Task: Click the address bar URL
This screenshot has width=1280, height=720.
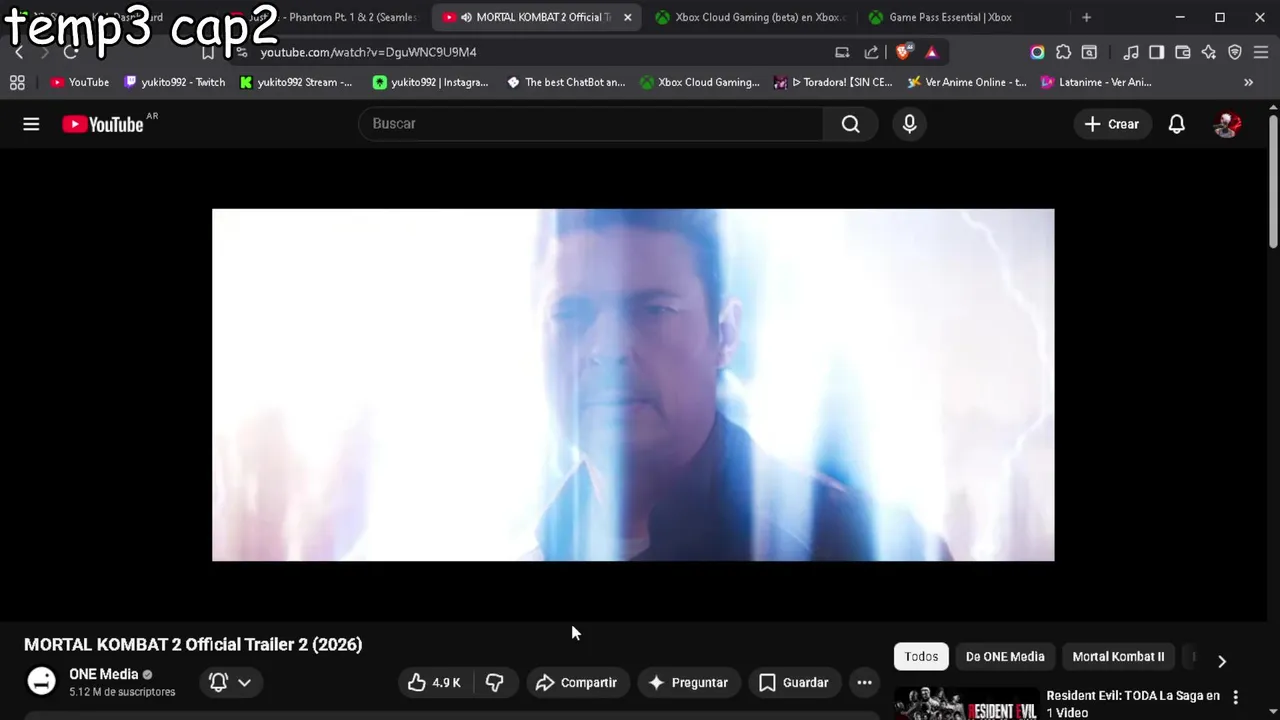Action: pyautogui.click(x=368, y=52)
